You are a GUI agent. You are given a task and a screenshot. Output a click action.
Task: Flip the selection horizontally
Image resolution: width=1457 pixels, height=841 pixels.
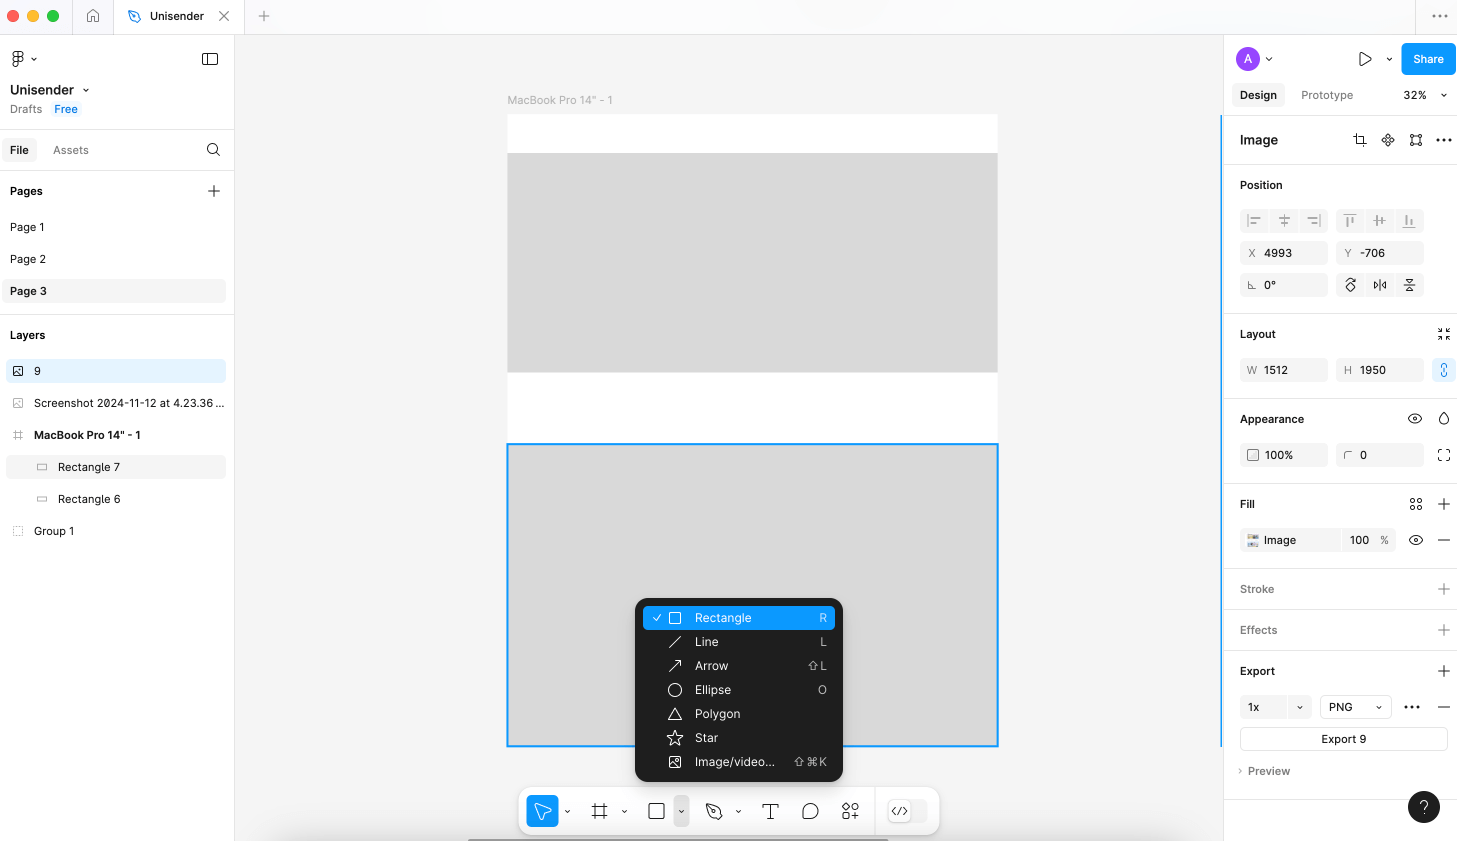click(x=1380, y=285)
